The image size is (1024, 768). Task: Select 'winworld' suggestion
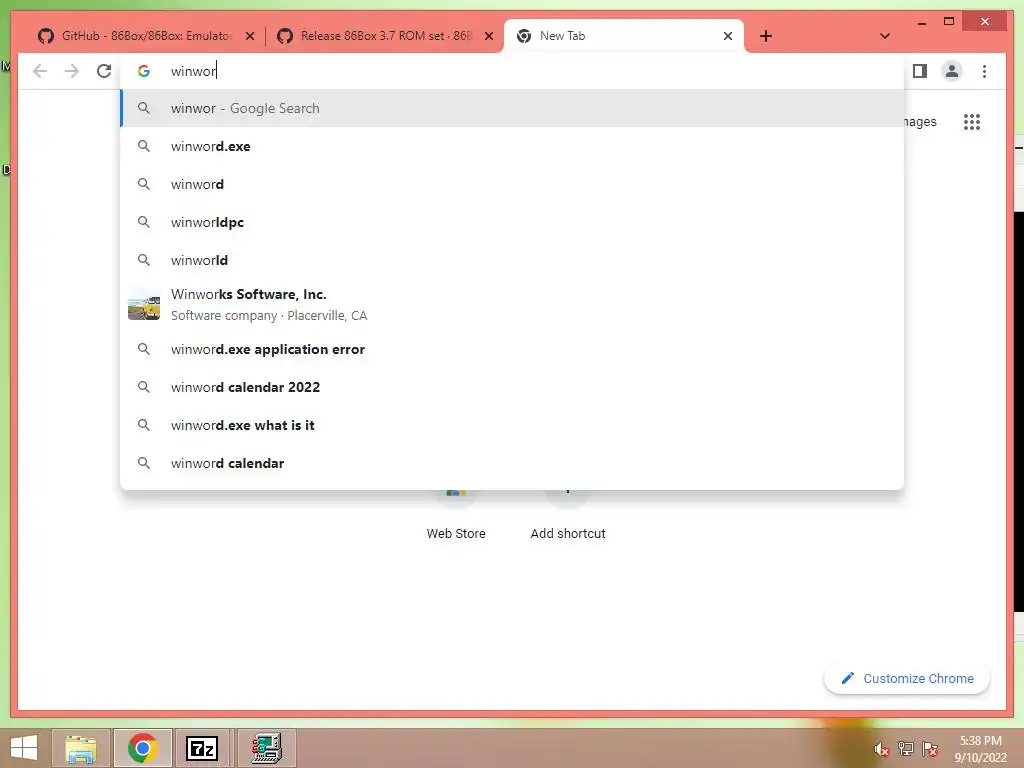512,260
